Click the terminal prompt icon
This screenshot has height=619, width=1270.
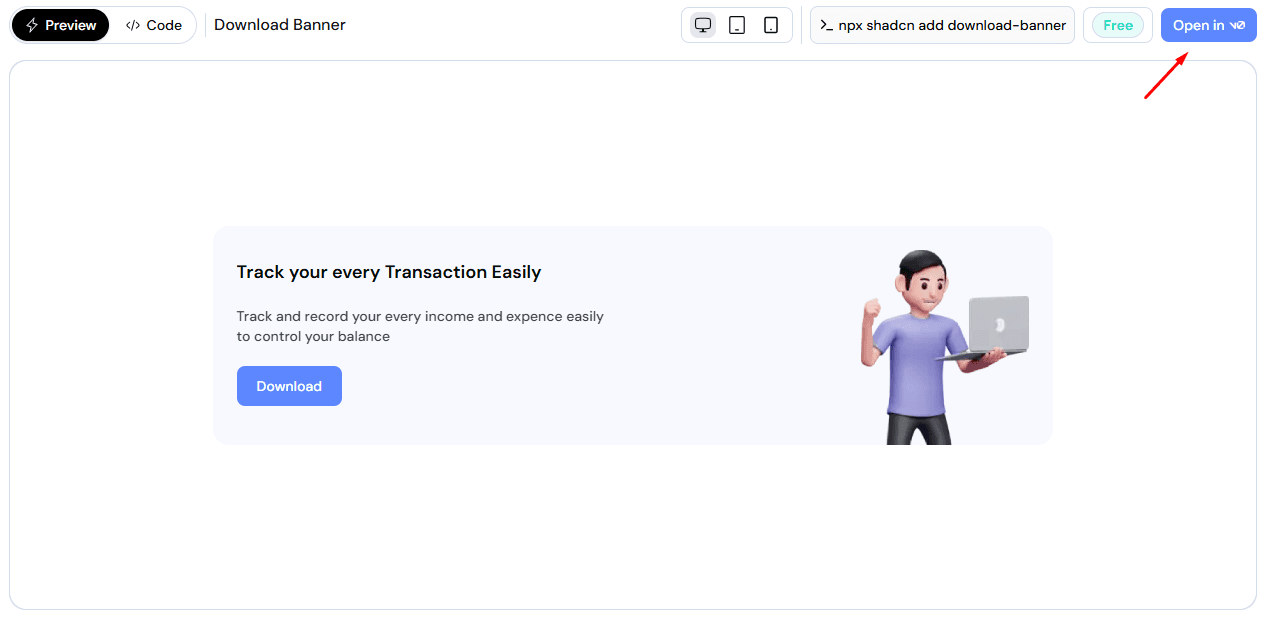click(x=826, y=26)
